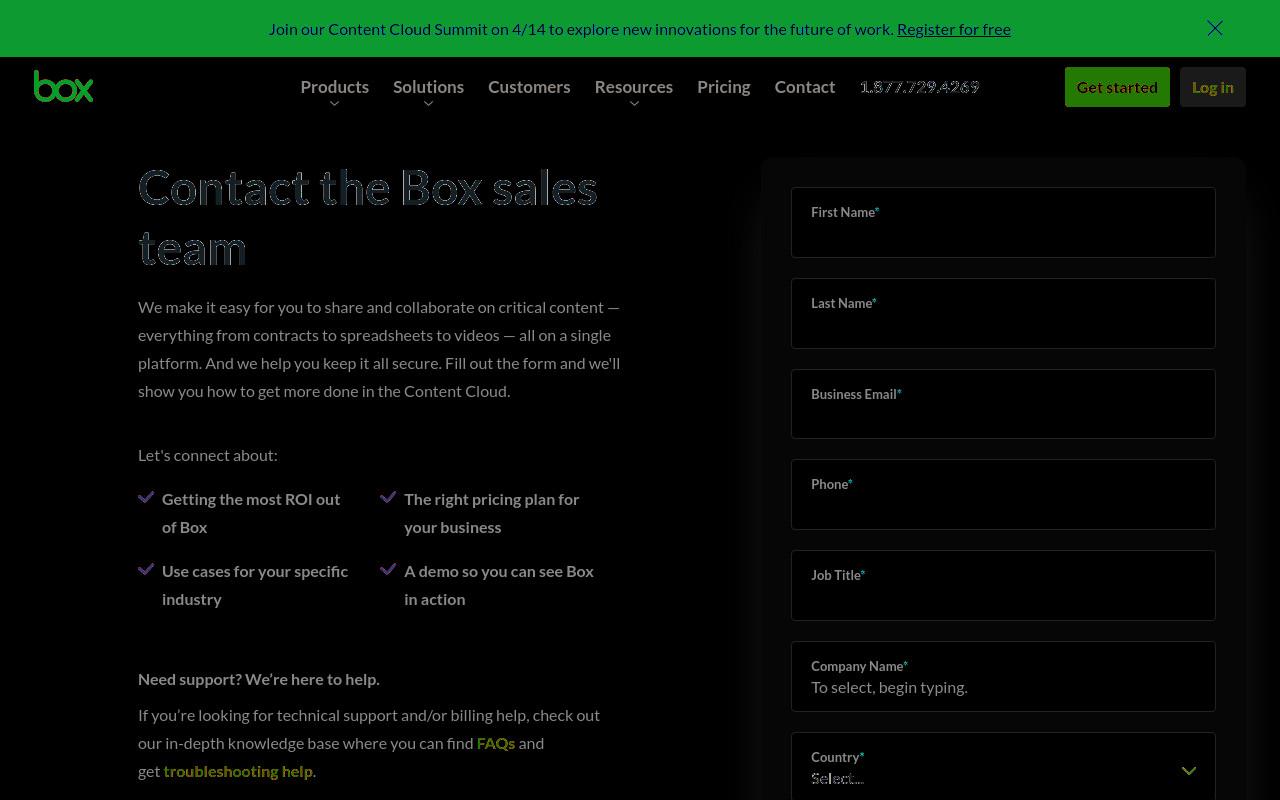Image resolution: width=1280 pixels, height=800 pixels.
Task: Click the 1.877.729.4269 phone number
Action: (920, 87)
